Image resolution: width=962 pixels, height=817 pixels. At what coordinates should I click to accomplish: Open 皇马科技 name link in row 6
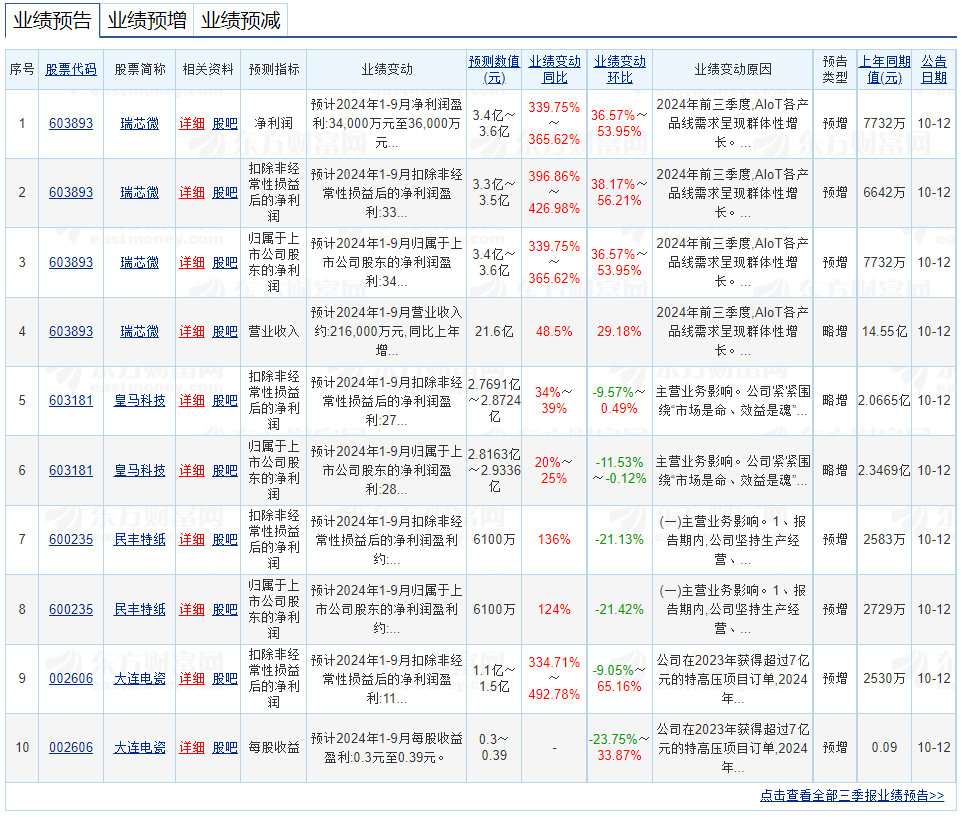coord(140,470)
